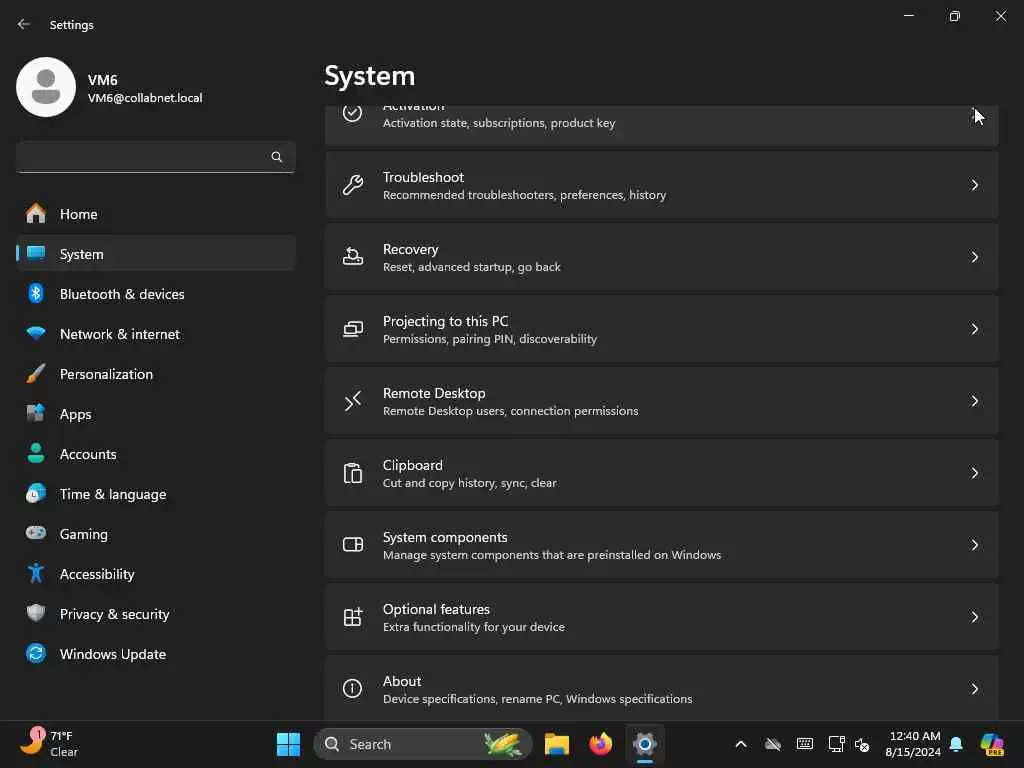Click the muted volume tray icon
Image resolution: width=1024 pixels, height=768 pixels.
[x=862, y=744]
